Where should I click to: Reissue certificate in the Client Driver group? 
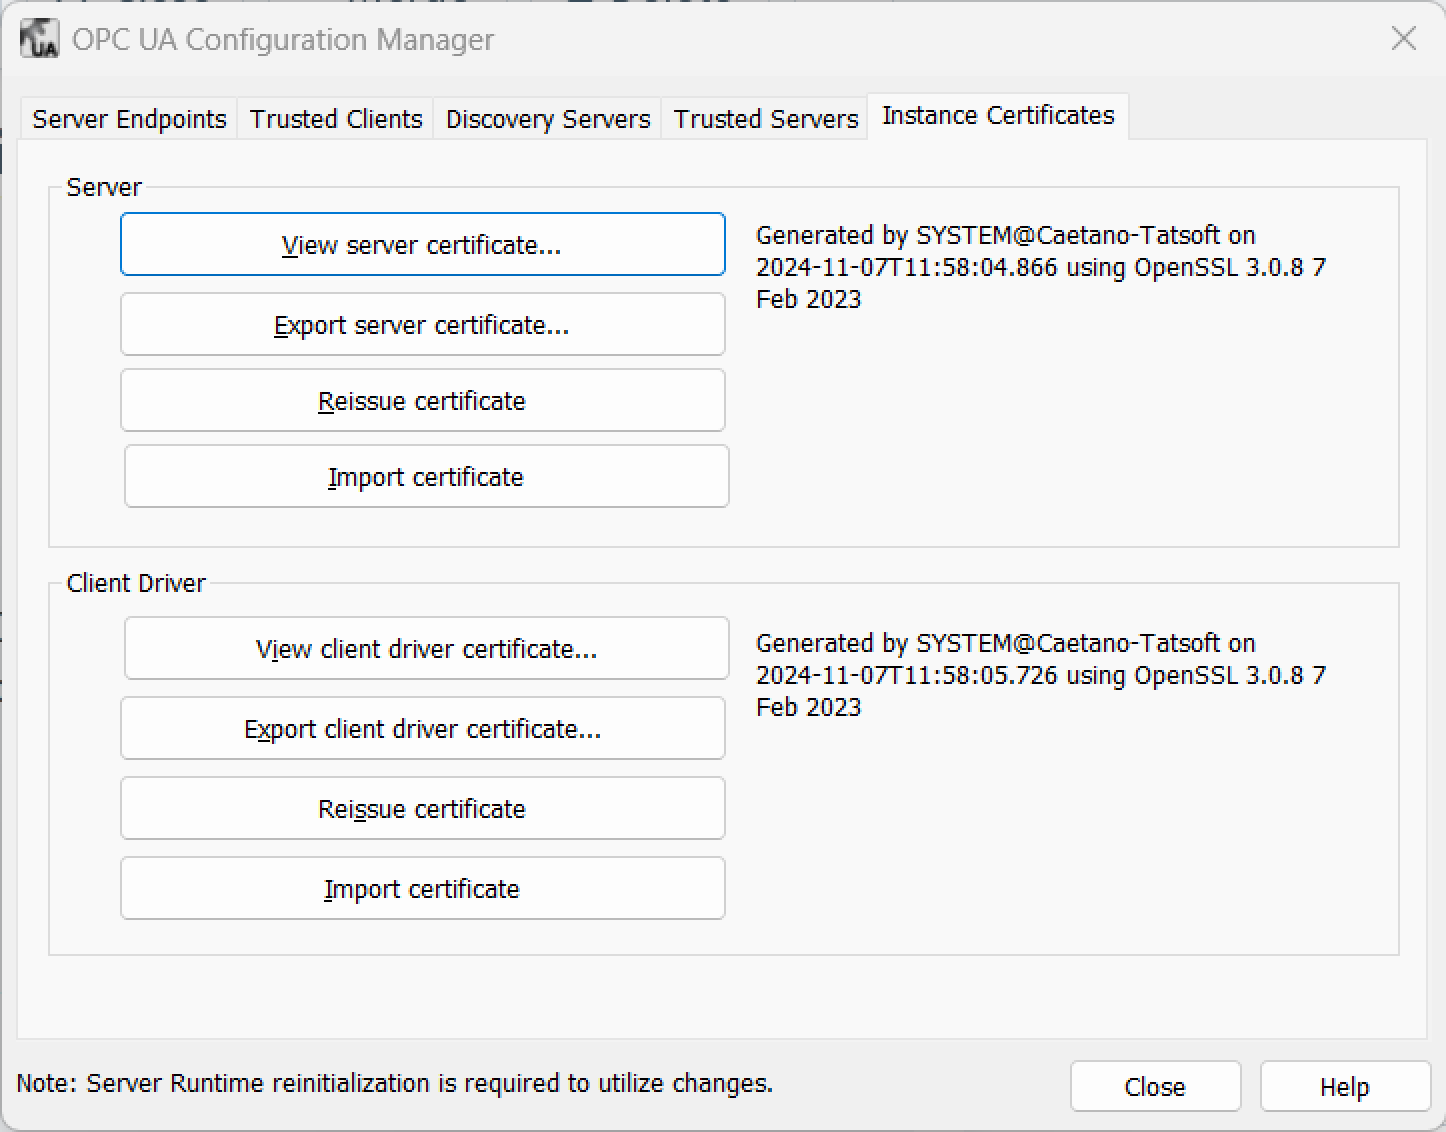pos(422,809)
